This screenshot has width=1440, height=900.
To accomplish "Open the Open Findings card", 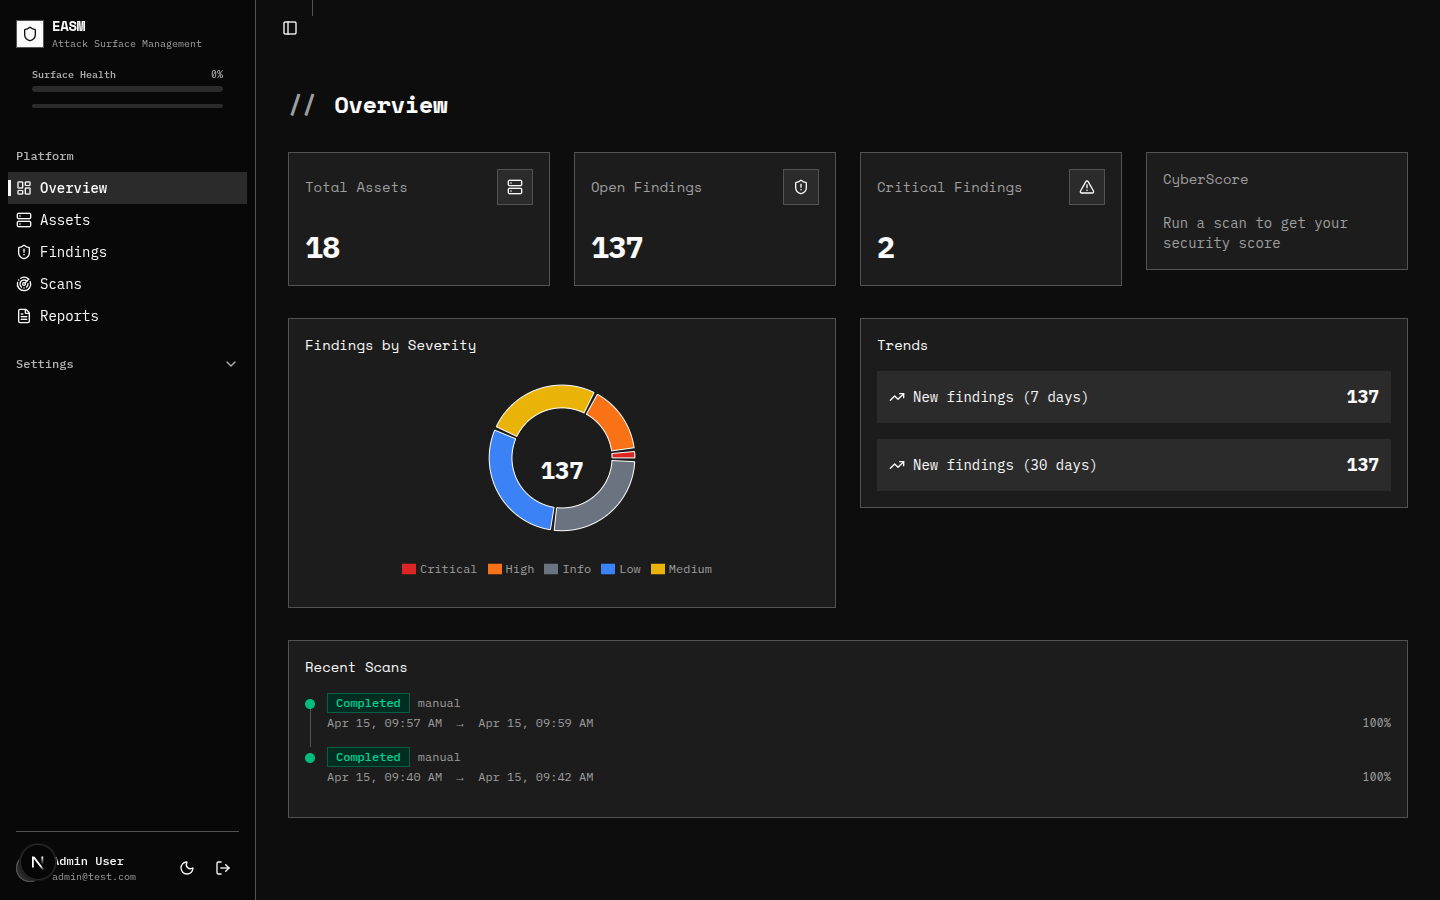I will [705, 219].
